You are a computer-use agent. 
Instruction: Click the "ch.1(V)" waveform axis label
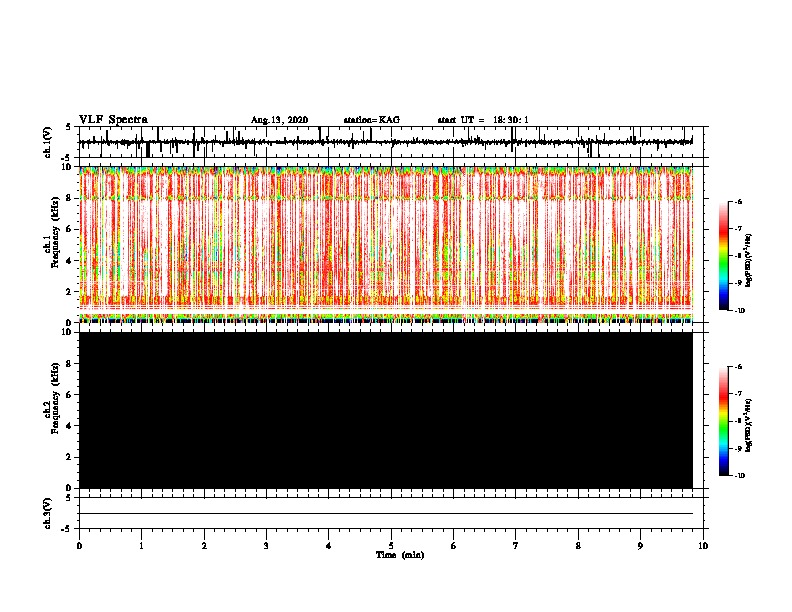pos(48,142)
